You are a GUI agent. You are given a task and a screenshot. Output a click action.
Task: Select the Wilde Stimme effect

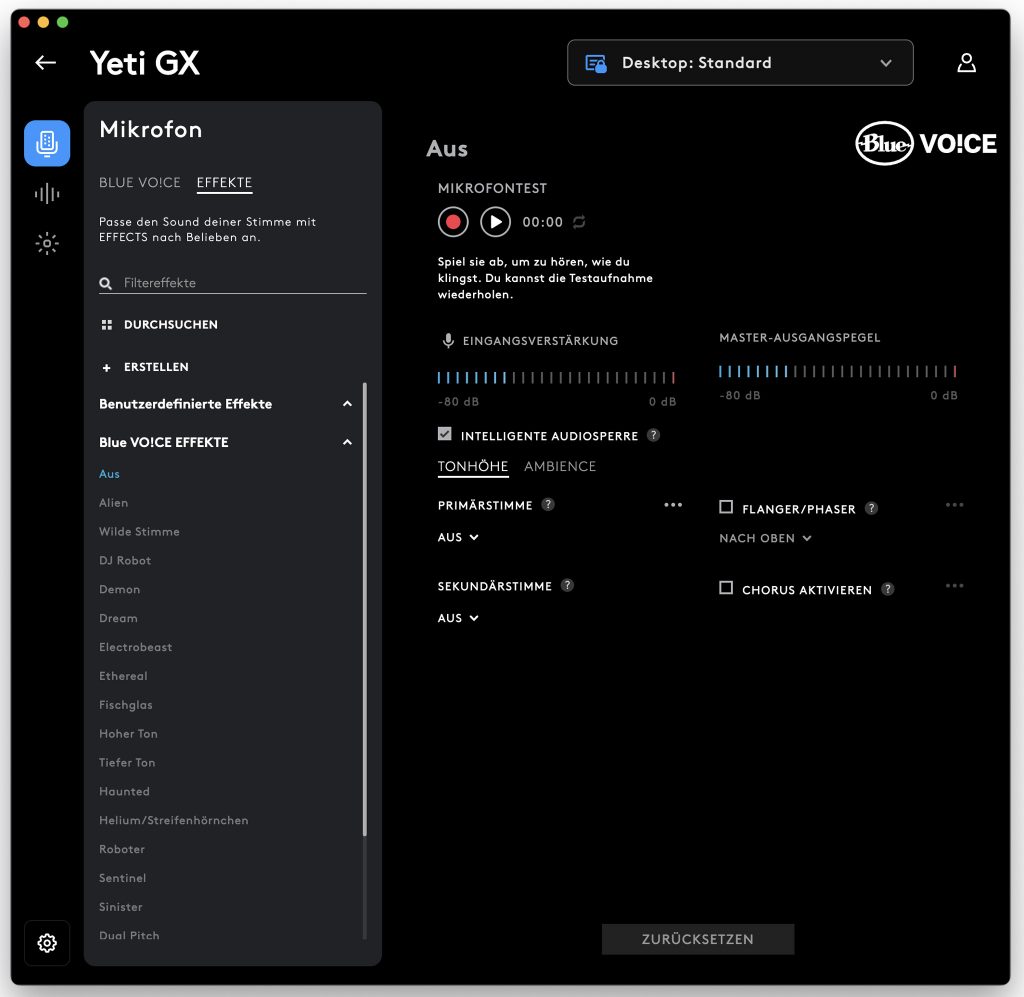tap(139, 531)
